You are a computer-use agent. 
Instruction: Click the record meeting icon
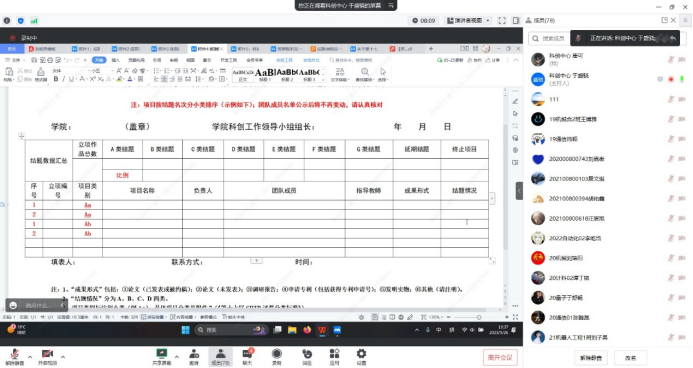click(277, 357)
